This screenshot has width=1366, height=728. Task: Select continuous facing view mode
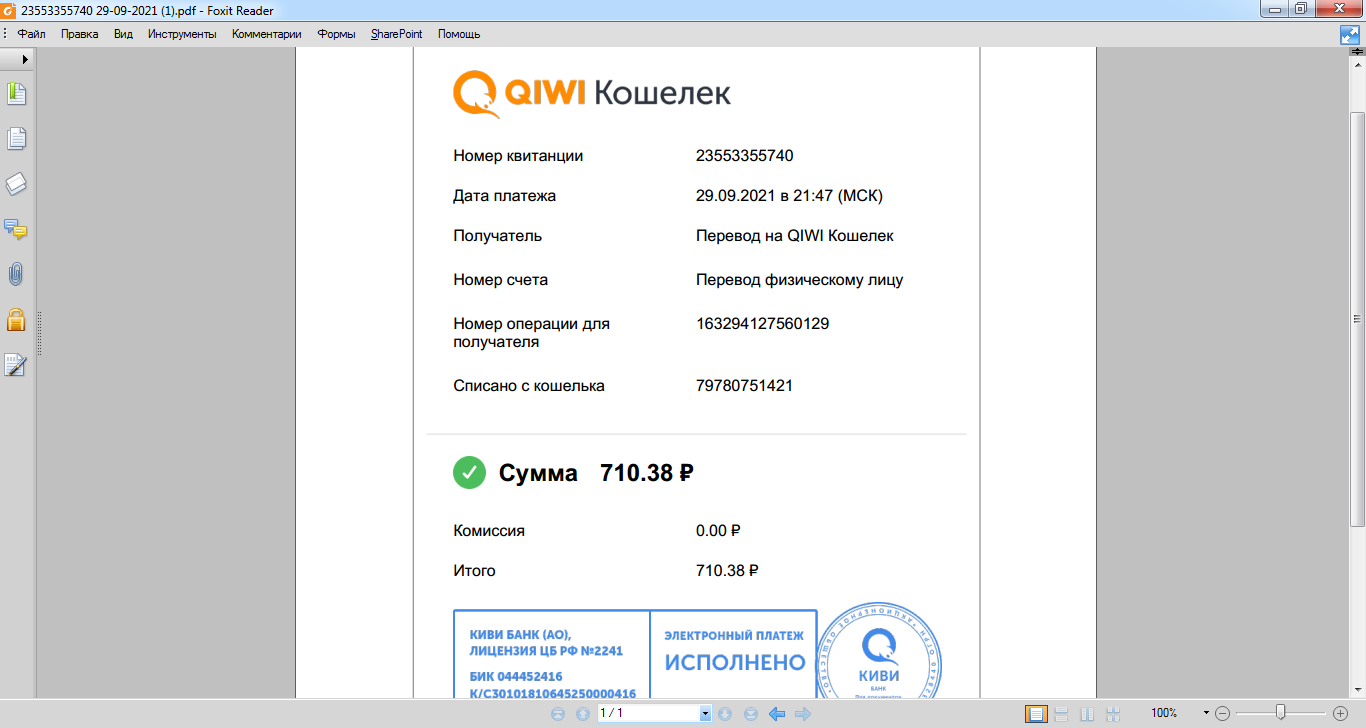1112,714
